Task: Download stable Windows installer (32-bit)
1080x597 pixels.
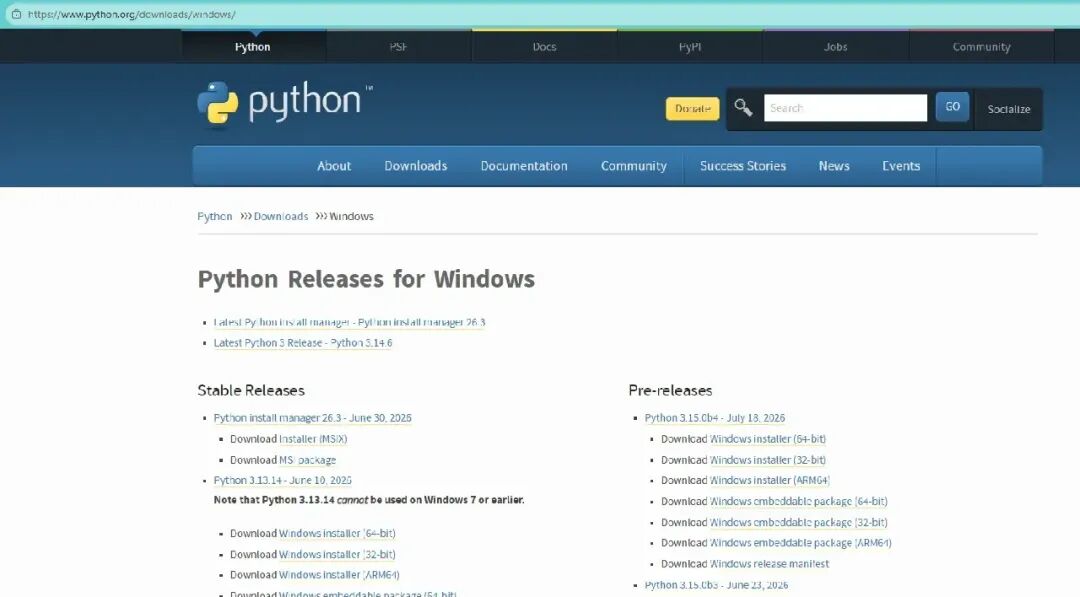Action: [x=337, y=554]
